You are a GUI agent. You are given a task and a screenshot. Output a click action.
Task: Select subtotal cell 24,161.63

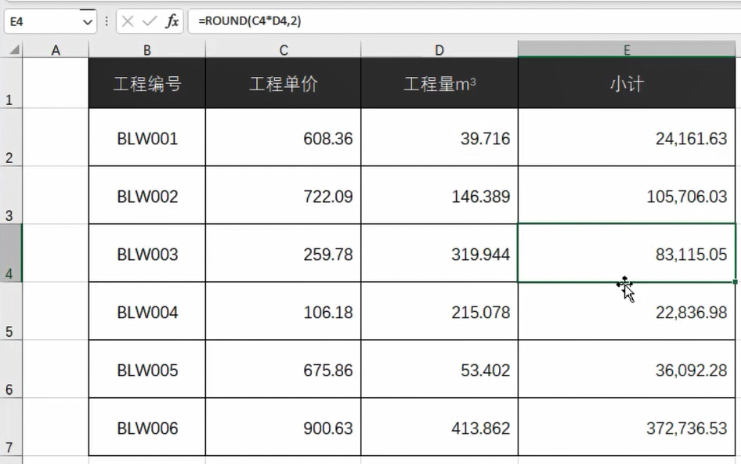[x=627, y=137]
